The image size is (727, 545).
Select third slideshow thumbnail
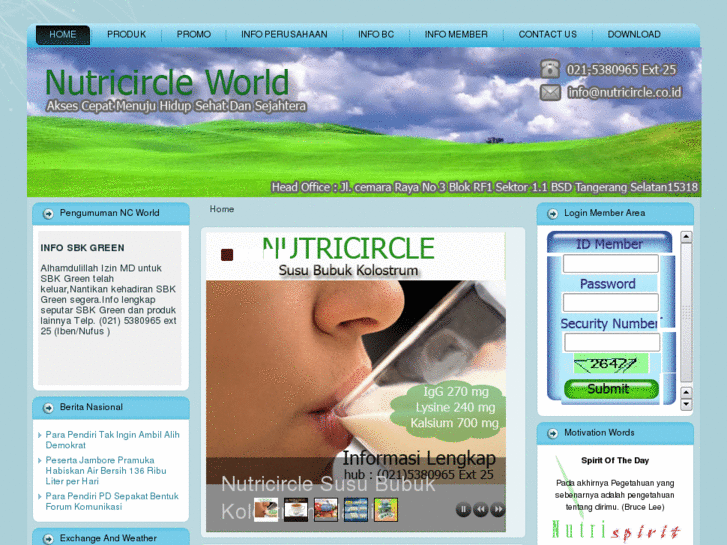[x=326, y=510]
